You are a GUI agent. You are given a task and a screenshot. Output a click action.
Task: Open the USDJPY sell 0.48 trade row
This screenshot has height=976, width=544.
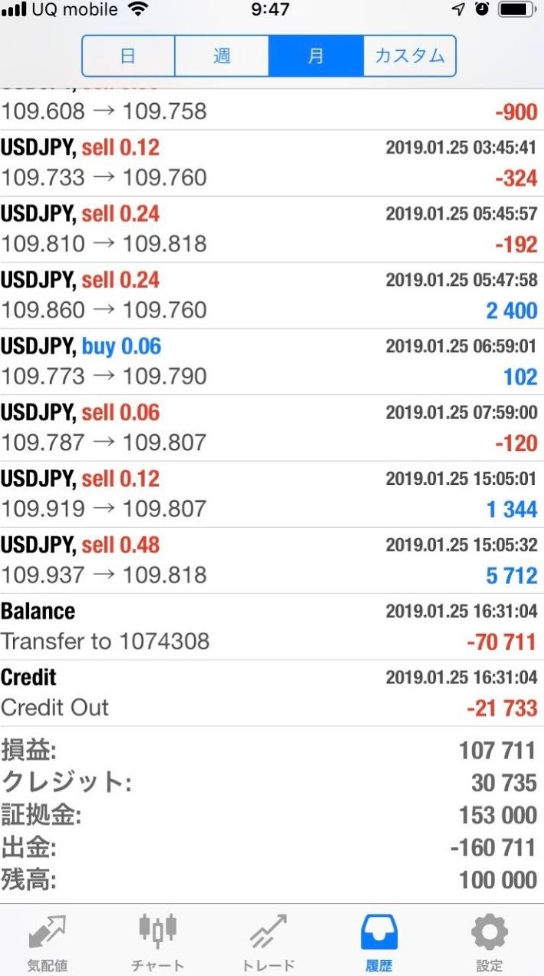click(x=272, y=560)
